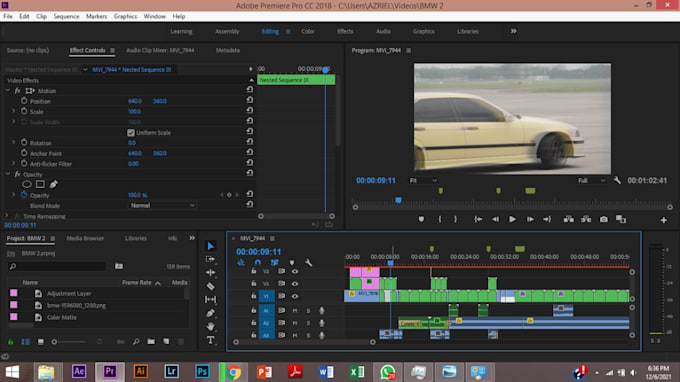Toggle Uniform Scale checkbox
The image size is (680, 382).
pyautogui.click(x=131, y=133)
